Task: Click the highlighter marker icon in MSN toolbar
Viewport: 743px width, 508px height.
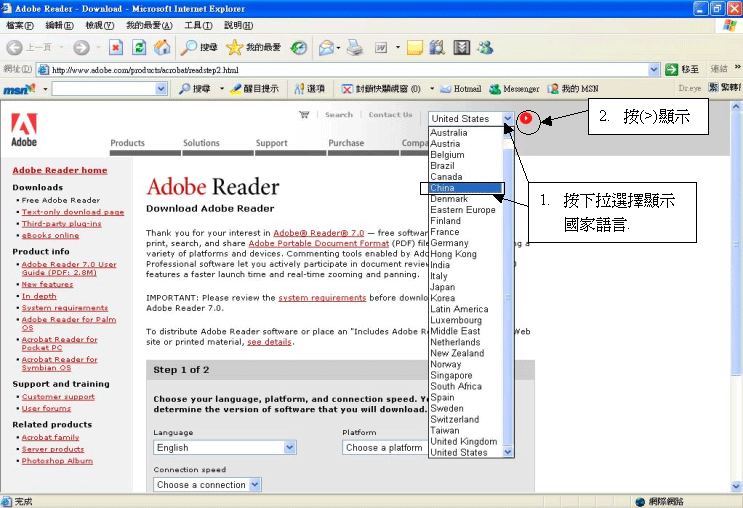Action: (236, 89)
